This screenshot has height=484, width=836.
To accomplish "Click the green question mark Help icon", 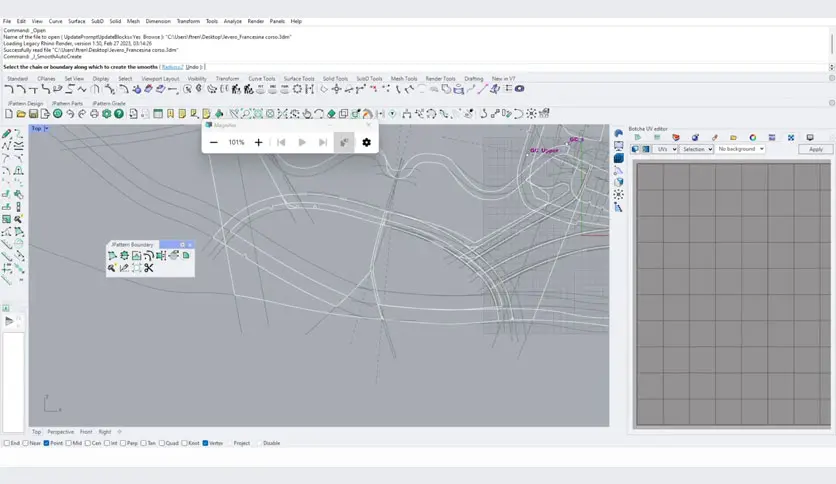I will coord(119,114).
